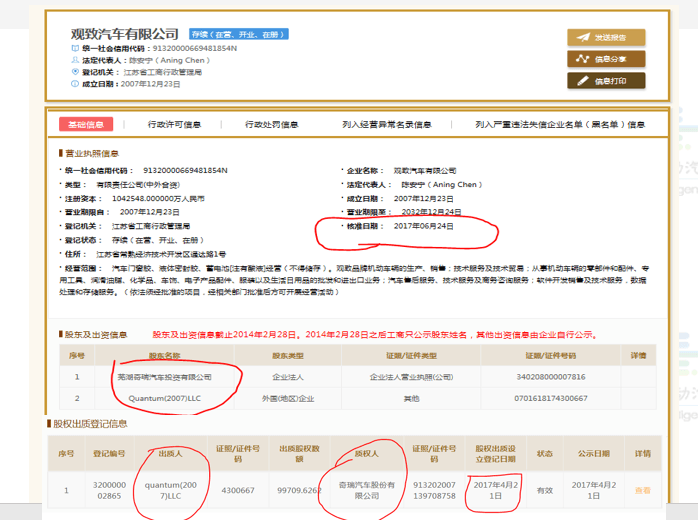The image size is (698, 520).
Task: Switch to the 行政许可信息 tab
Action: tap(174, 124)
